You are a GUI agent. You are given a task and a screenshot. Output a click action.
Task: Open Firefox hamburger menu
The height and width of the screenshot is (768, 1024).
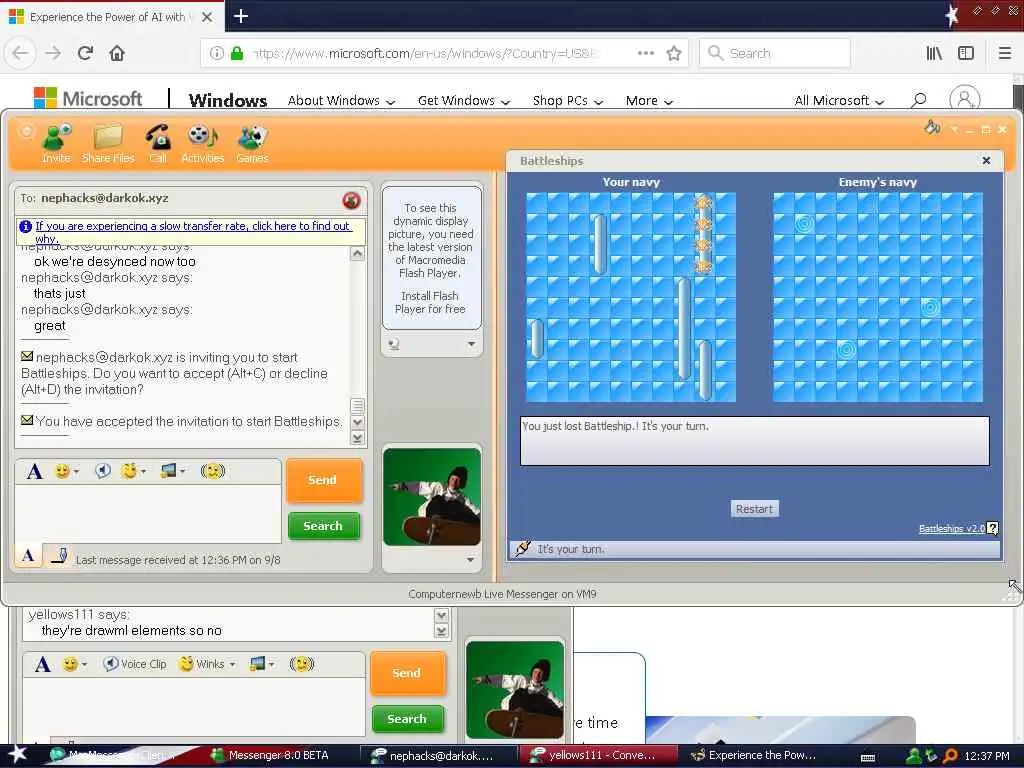coord(1004,53)
